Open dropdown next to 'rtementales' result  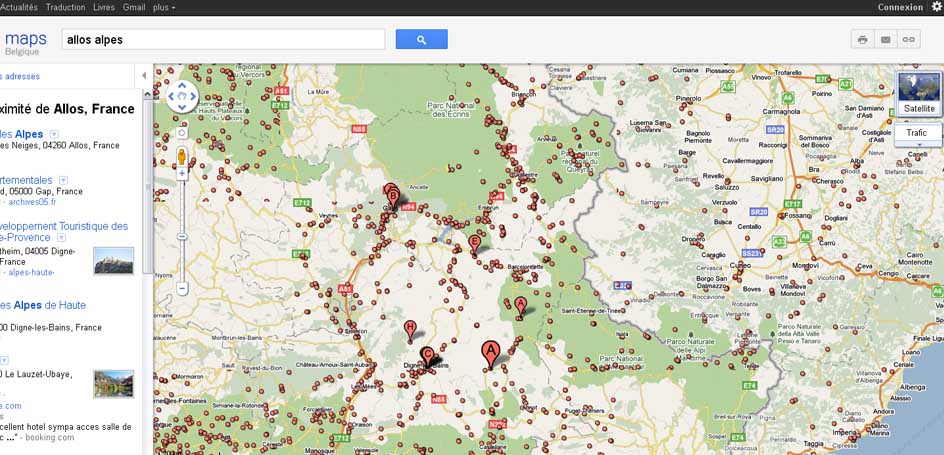coord(63,180)
